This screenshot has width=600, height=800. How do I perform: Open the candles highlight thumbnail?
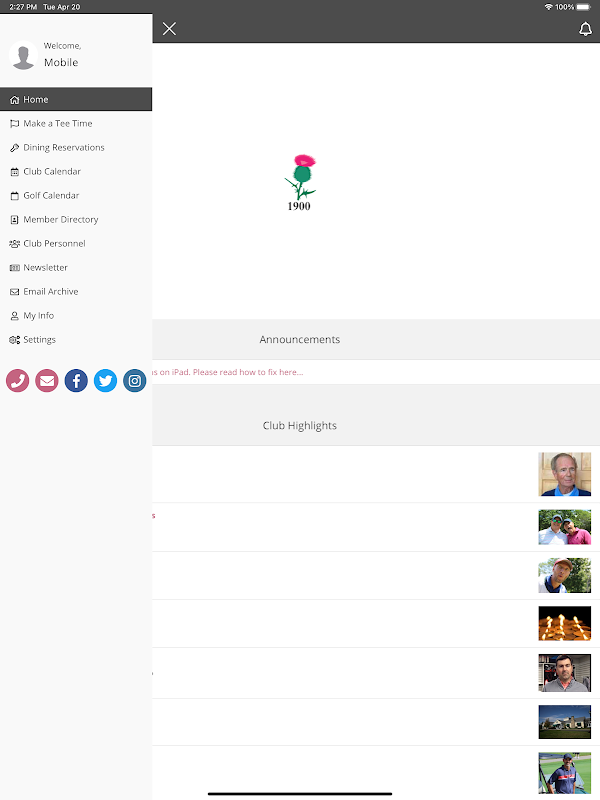[564, 623]
